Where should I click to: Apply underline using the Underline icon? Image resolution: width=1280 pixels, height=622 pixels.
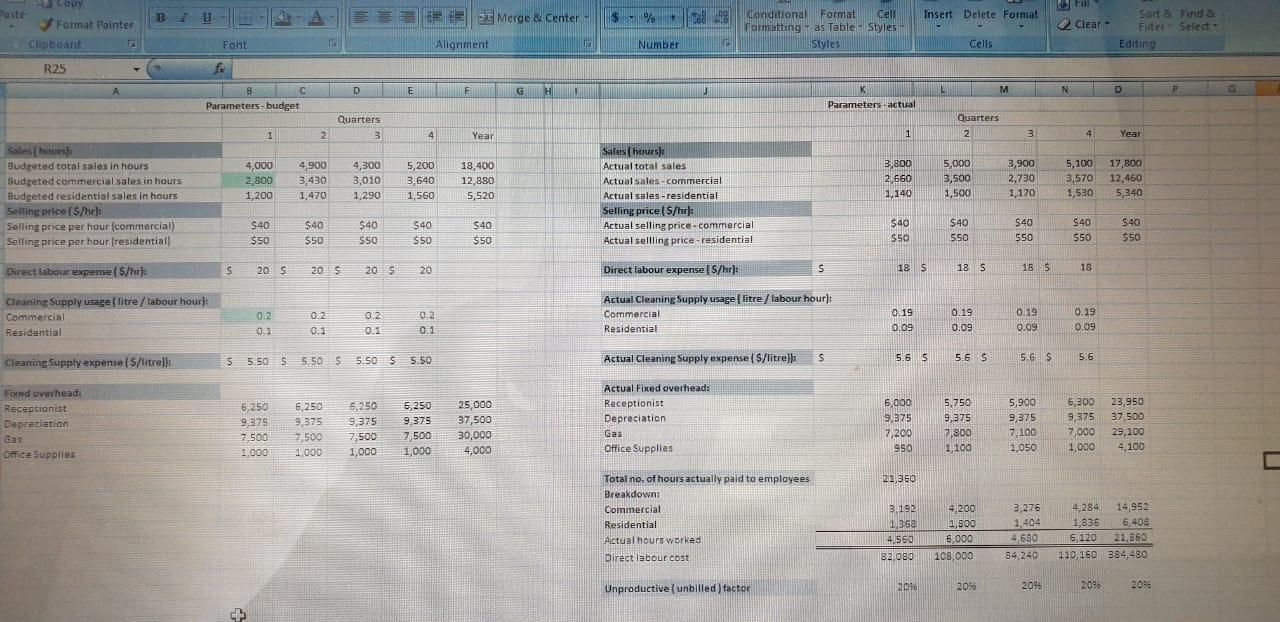point(206,17)
